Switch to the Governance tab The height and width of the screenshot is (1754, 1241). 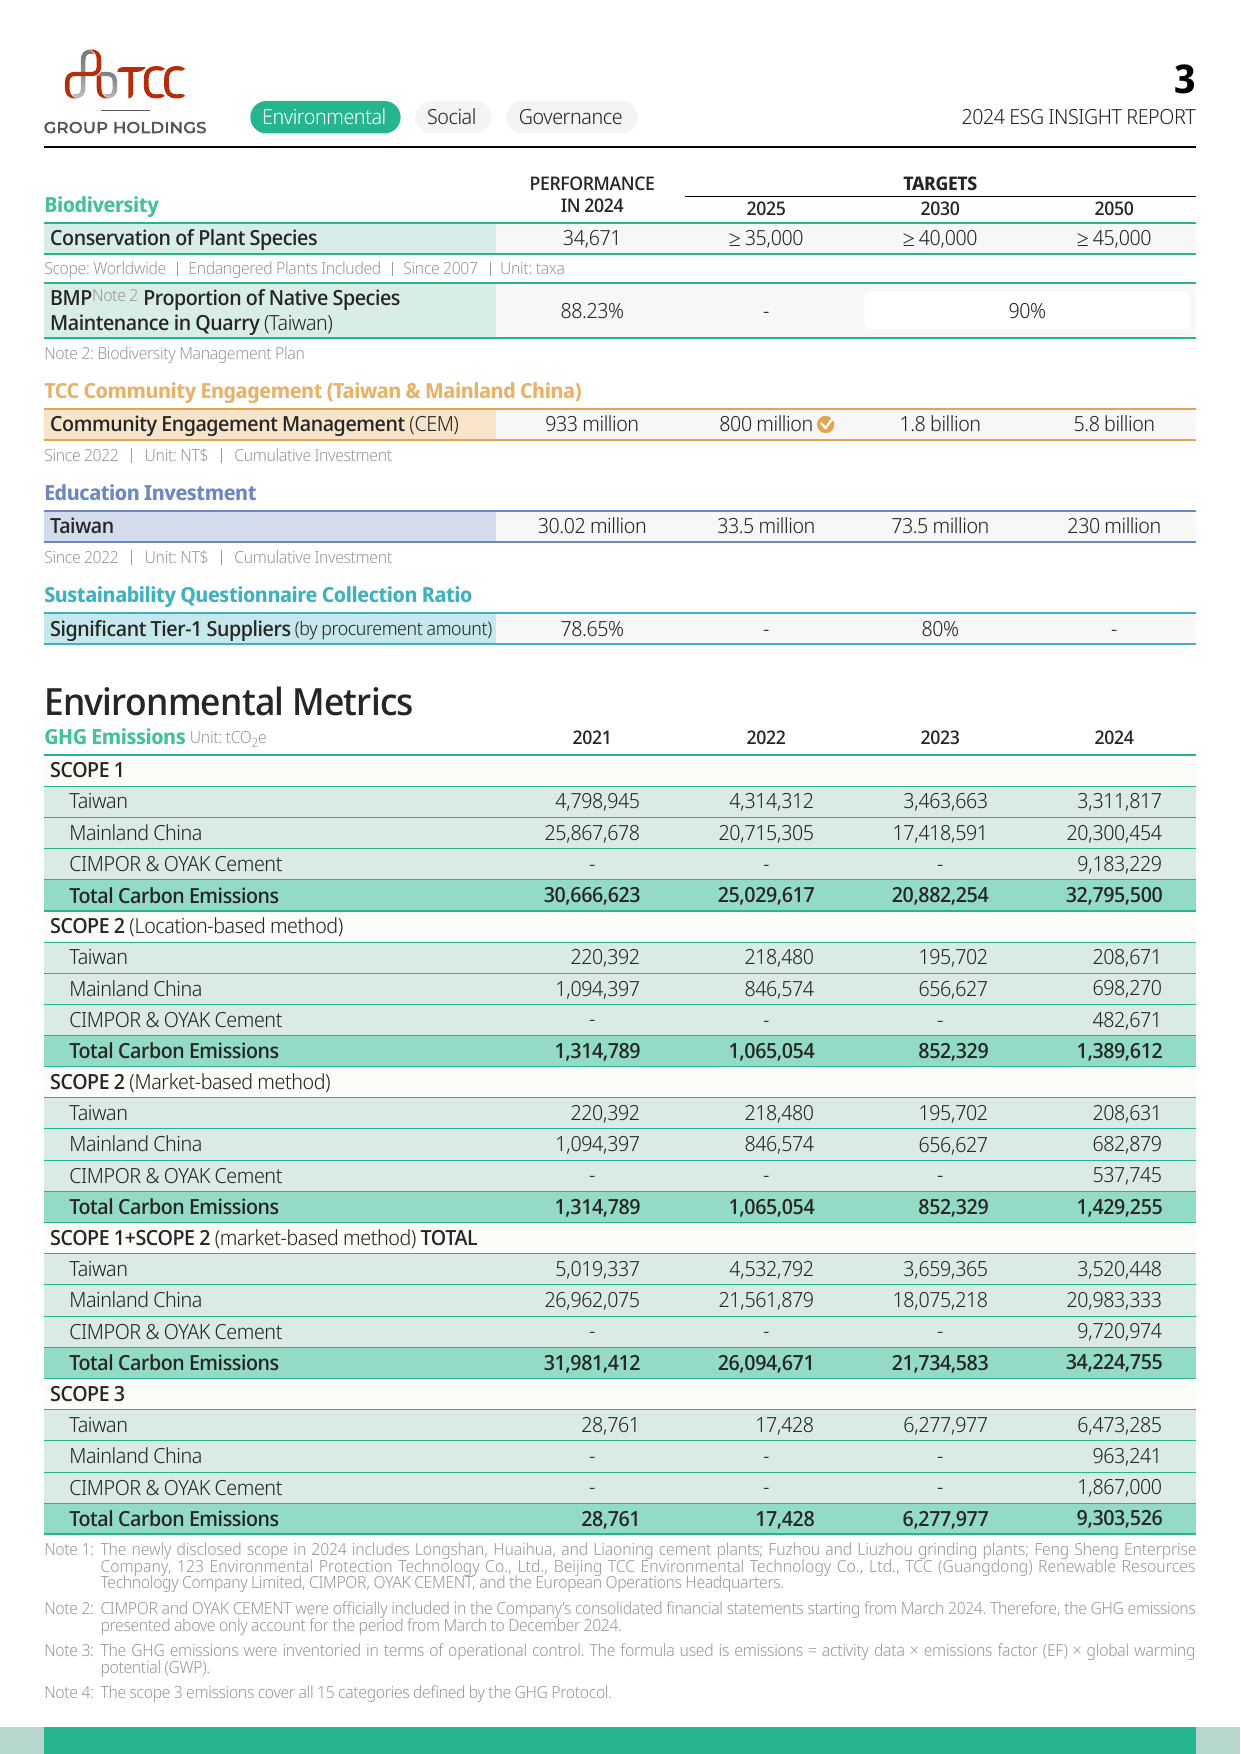tap(571, 117)
